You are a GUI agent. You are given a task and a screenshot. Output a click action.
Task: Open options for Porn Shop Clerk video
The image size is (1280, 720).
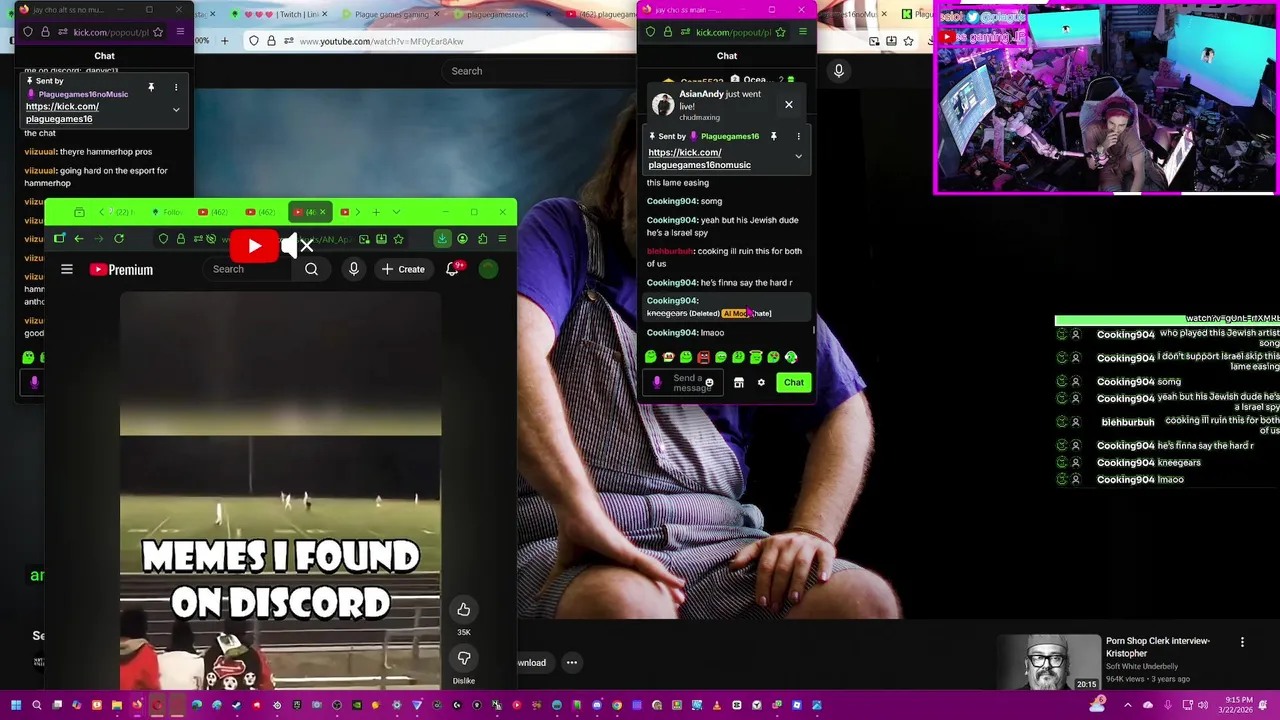point(1242,642)
